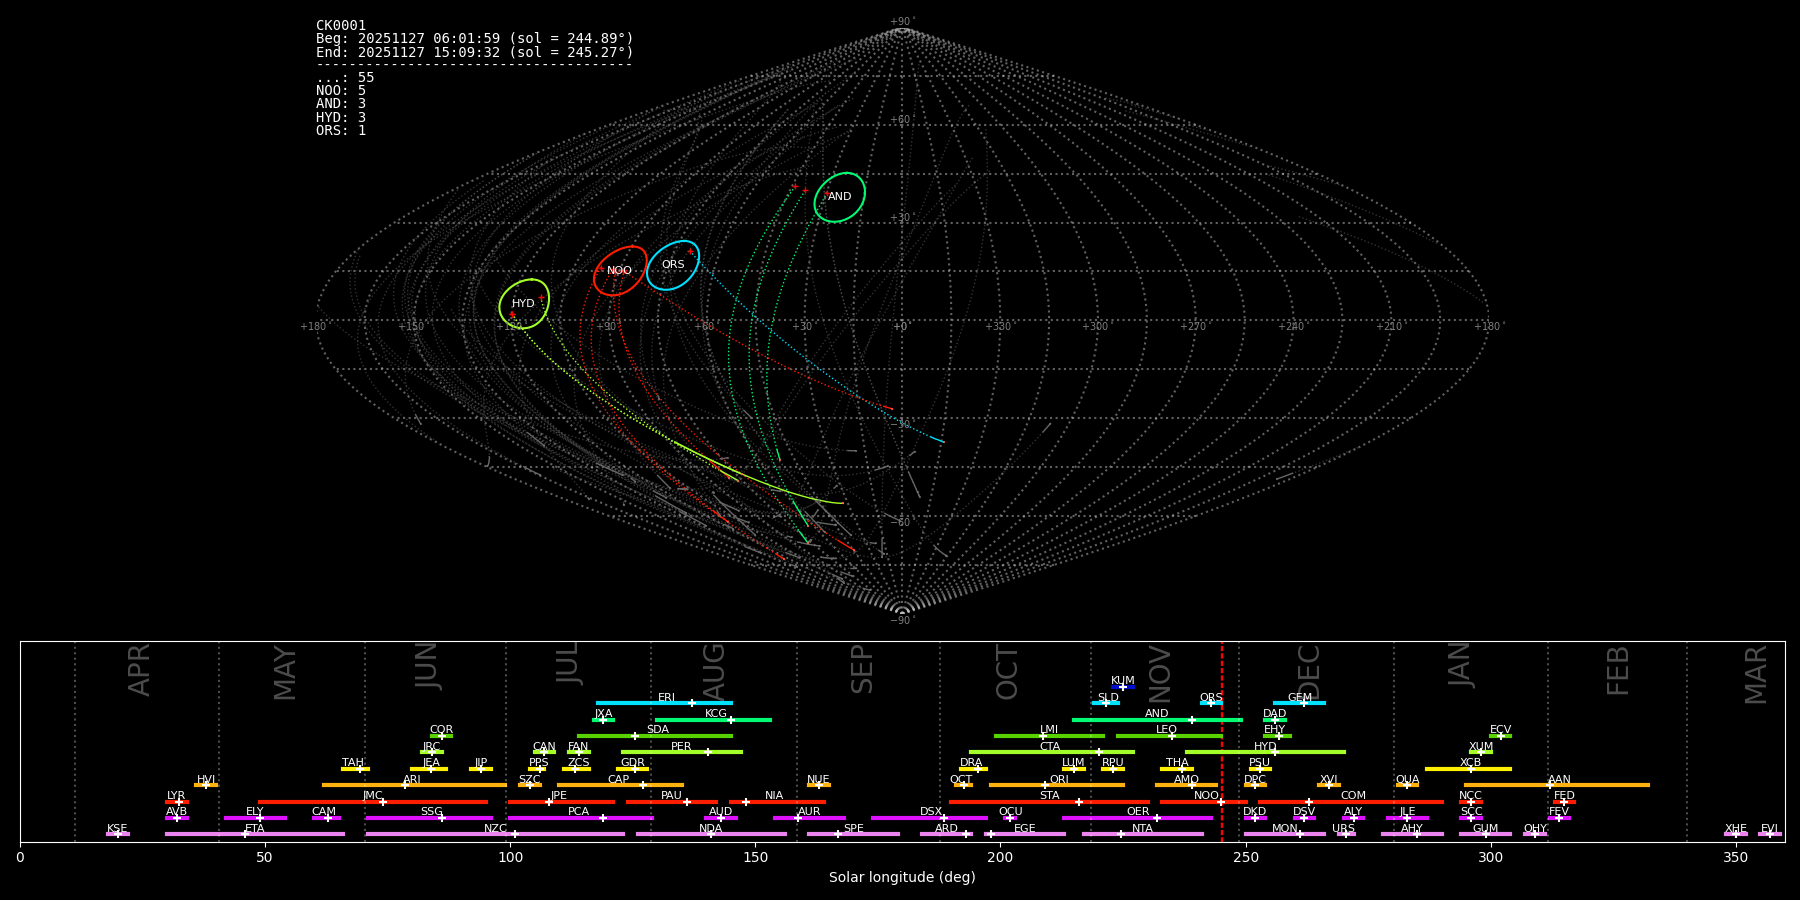Click the KUM shower label in the timeline
The height and width of the screenshot is (900, 1800).
click(x=1123, y=681)
